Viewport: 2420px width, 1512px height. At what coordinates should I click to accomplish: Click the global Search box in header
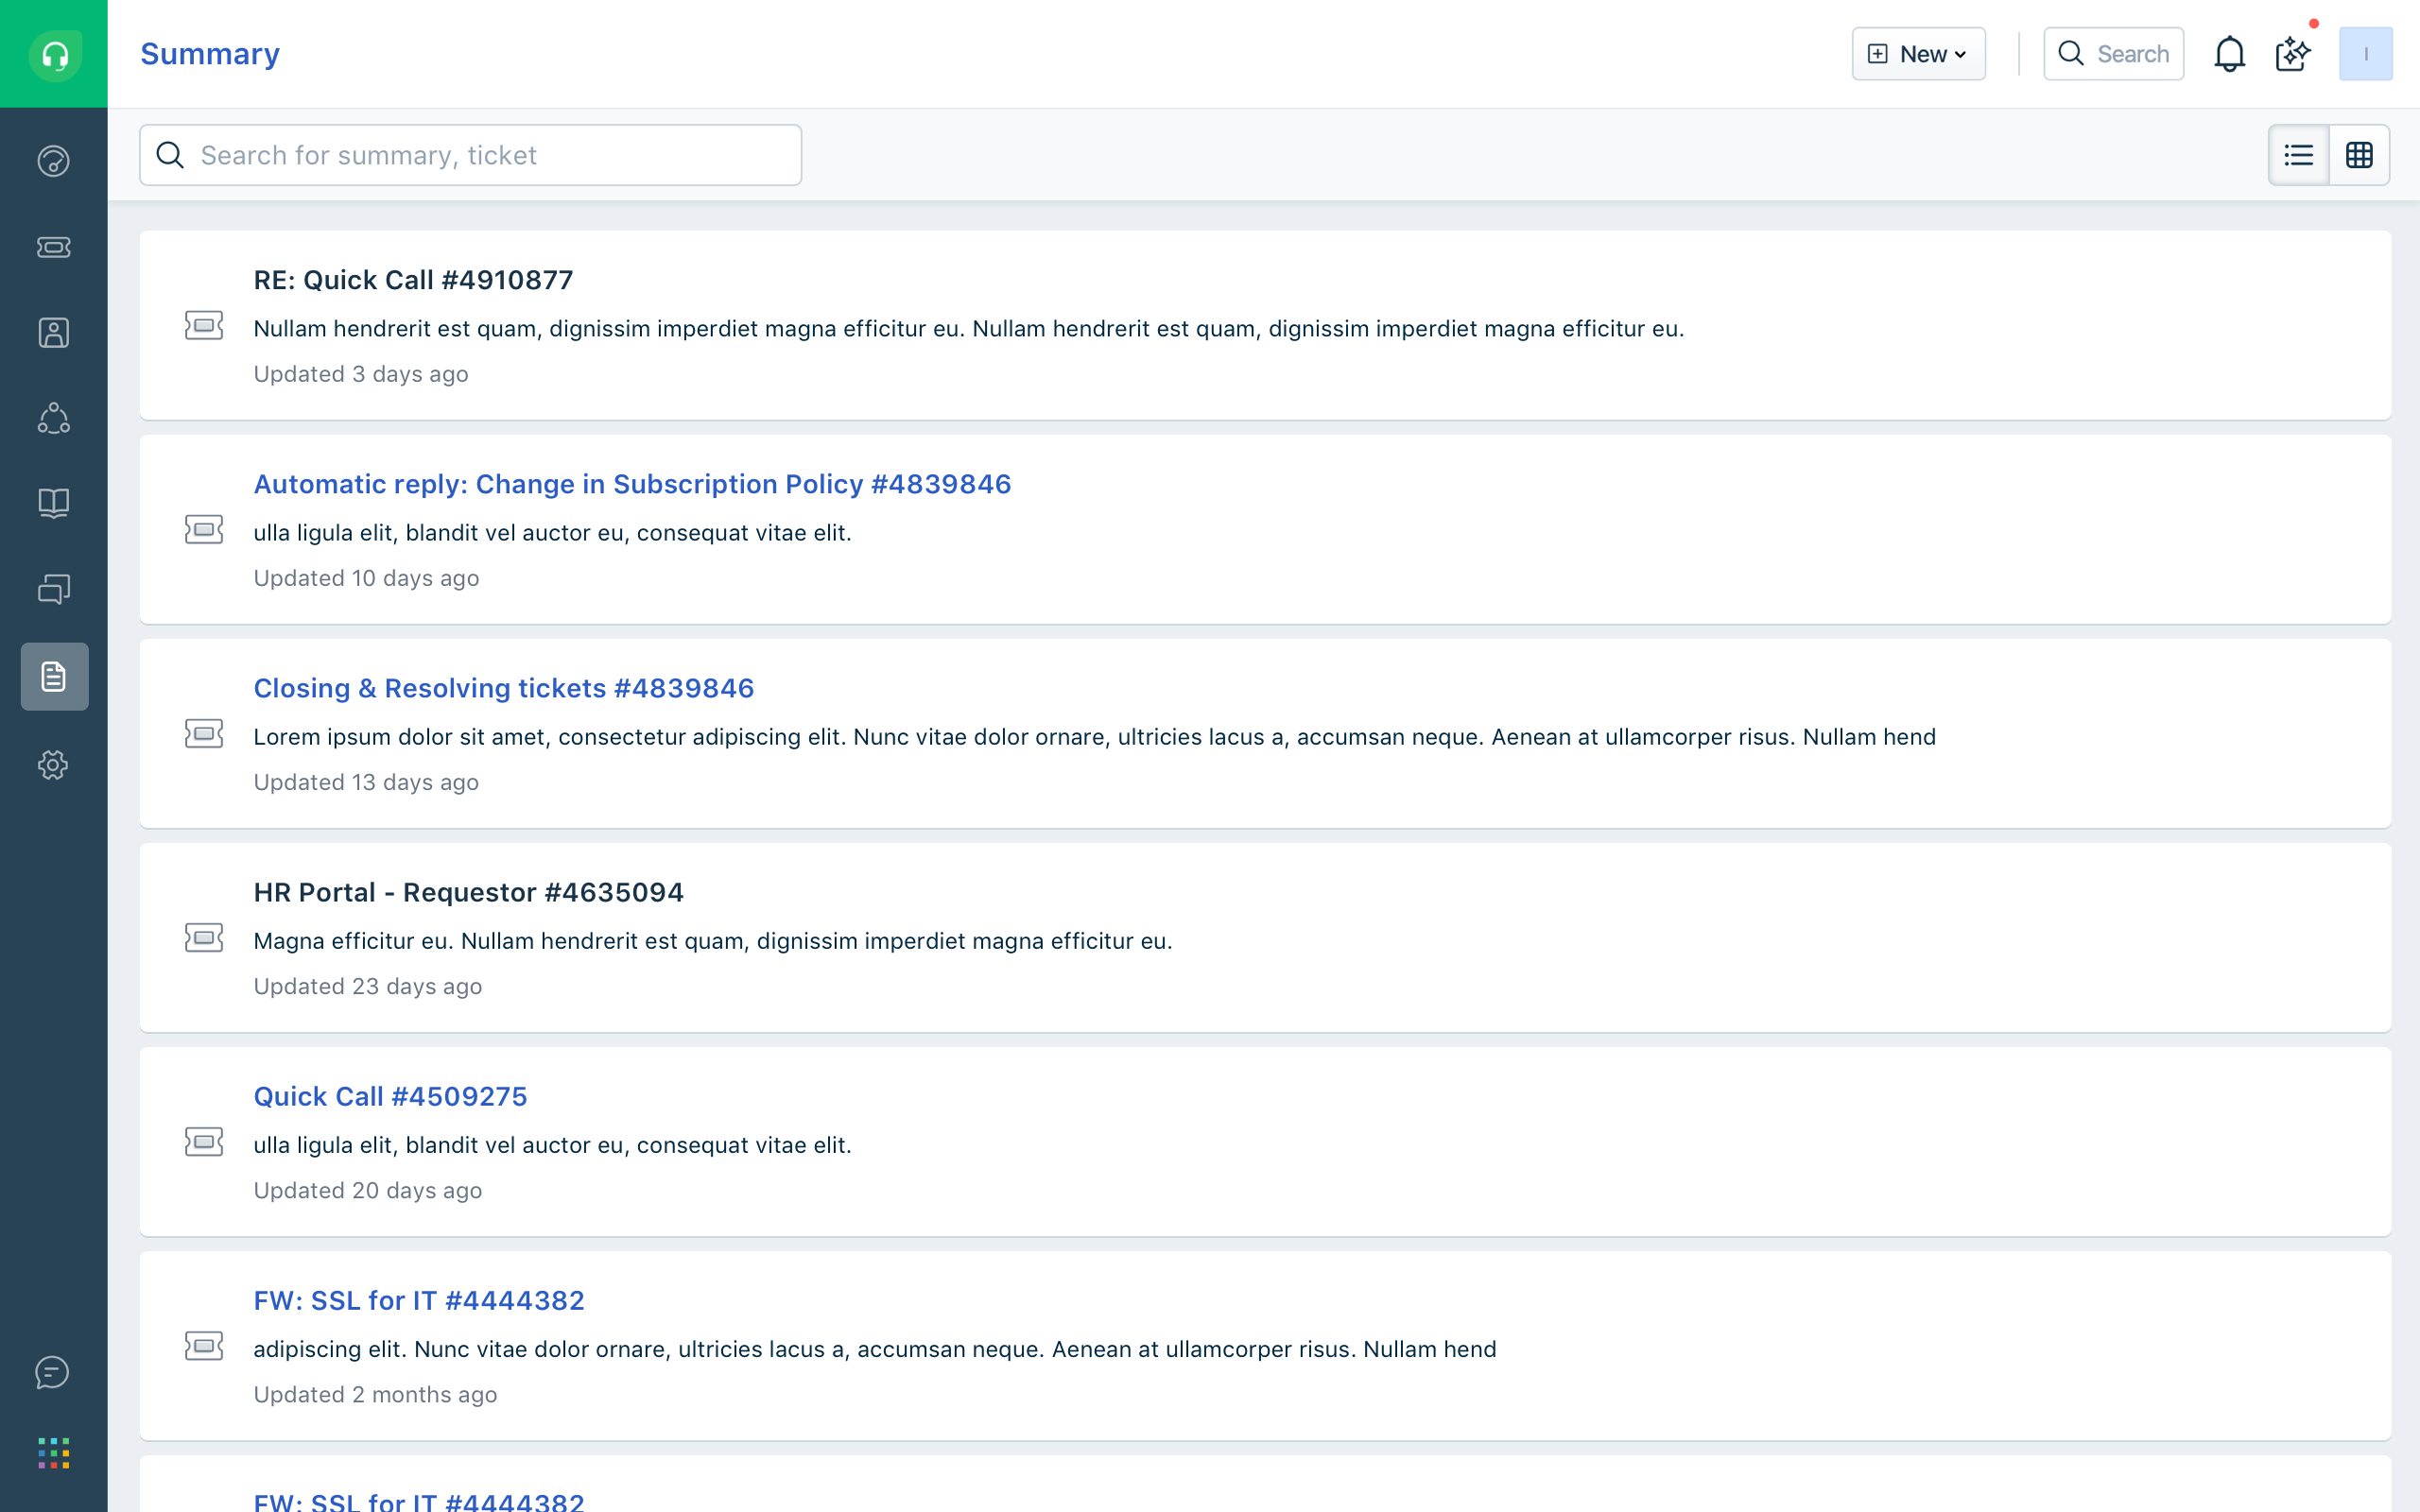(2113, 54)
